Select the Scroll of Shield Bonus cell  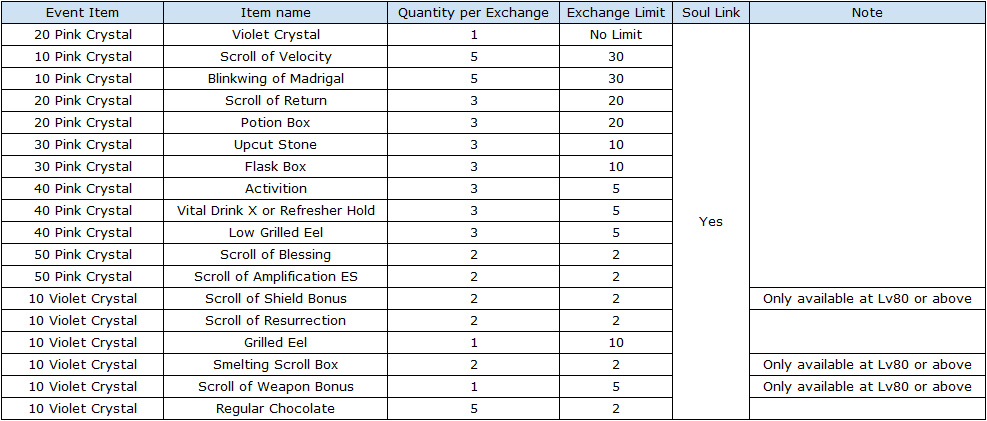pyautogui.click(x=276, y=299)
